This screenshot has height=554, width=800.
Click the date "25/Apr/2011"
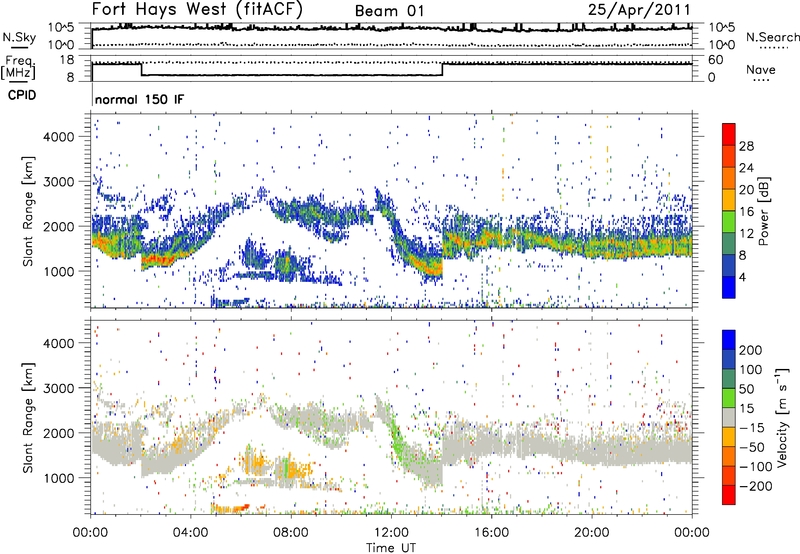point(639,10)
